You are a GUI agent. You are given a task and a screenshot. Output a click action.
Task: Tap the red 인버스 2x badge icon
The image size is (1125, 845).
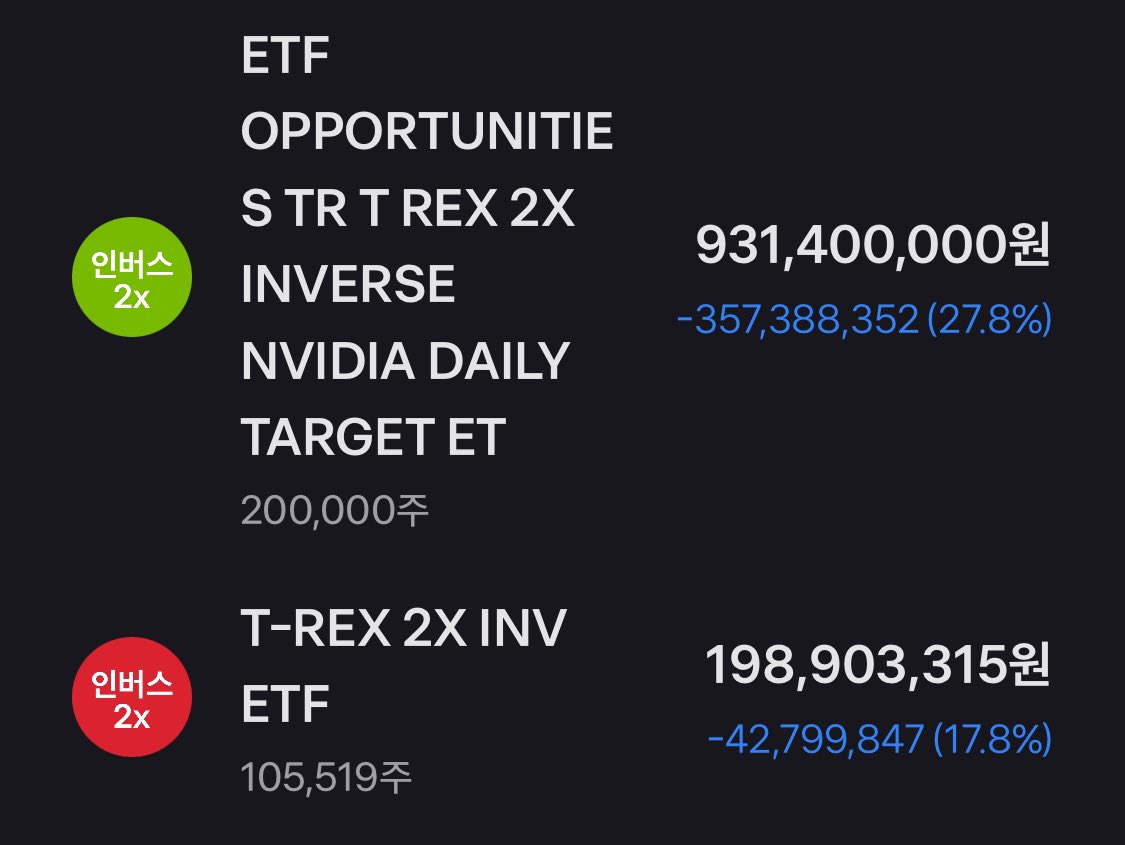point(132,697)
